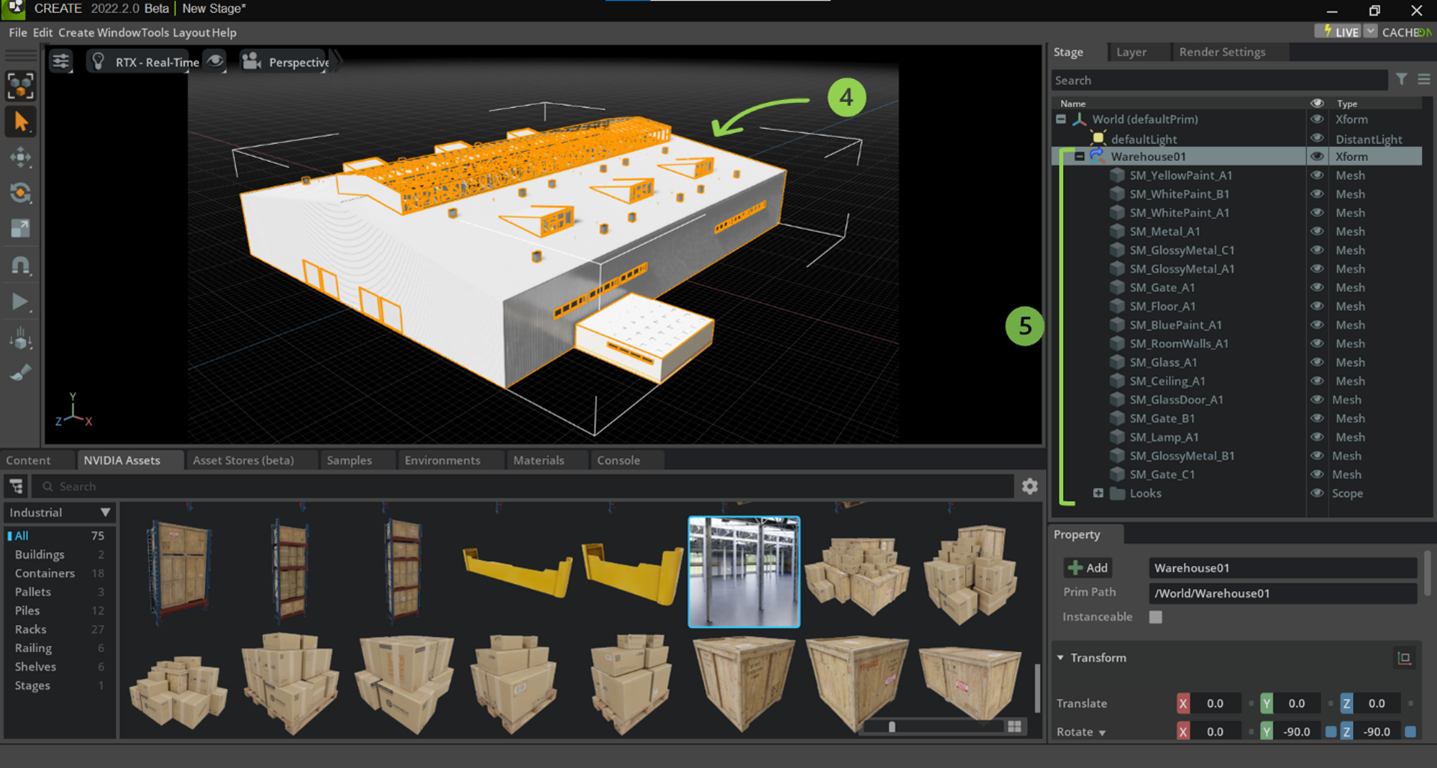Open the Content tab
Image resolution: width=1437 pixels, height=768 pixels.
(28, 460)
